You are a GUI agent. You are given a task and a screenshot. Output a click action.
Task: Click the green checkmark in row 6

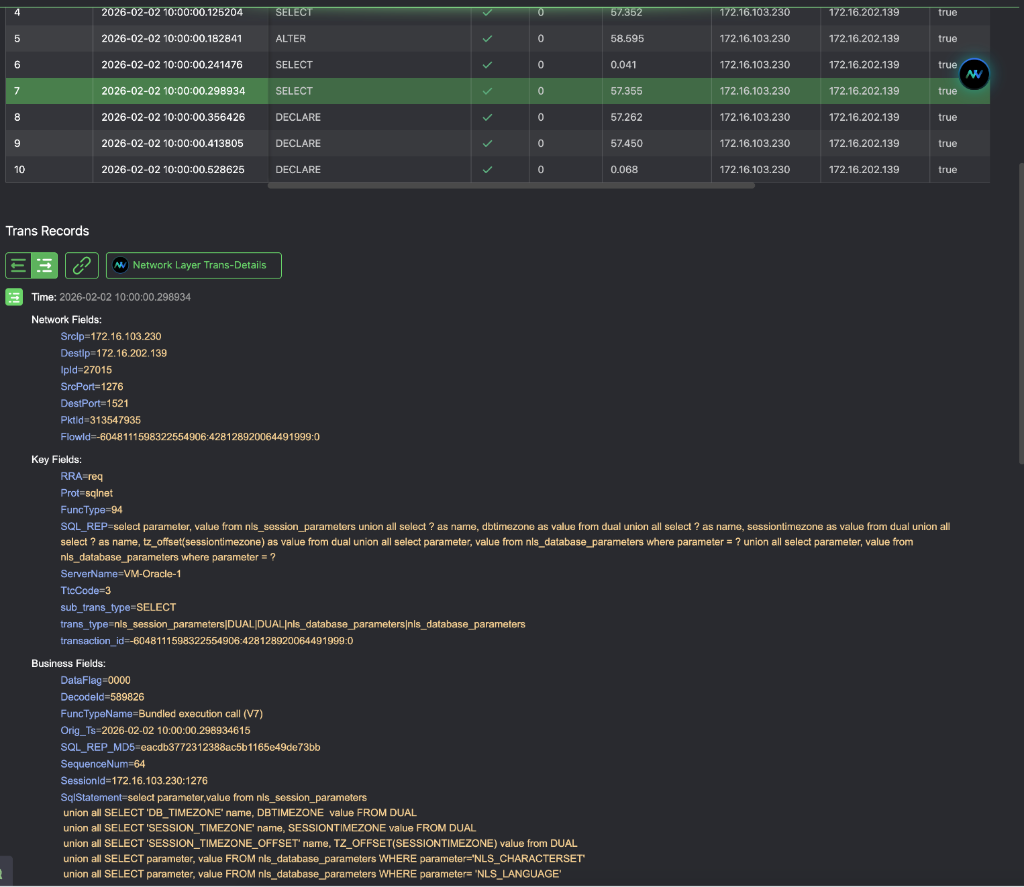pyautogui.click(x=487, y=65)
